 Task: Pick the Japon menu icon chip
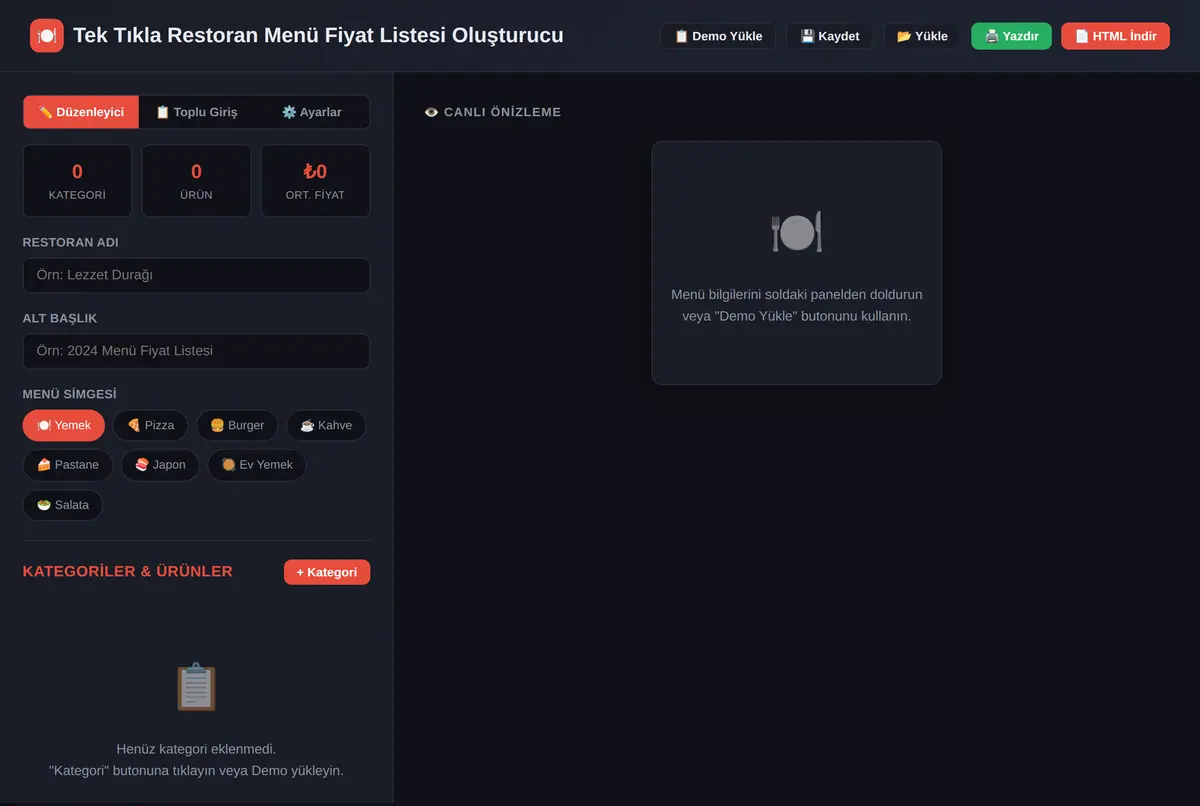point(160,465)
